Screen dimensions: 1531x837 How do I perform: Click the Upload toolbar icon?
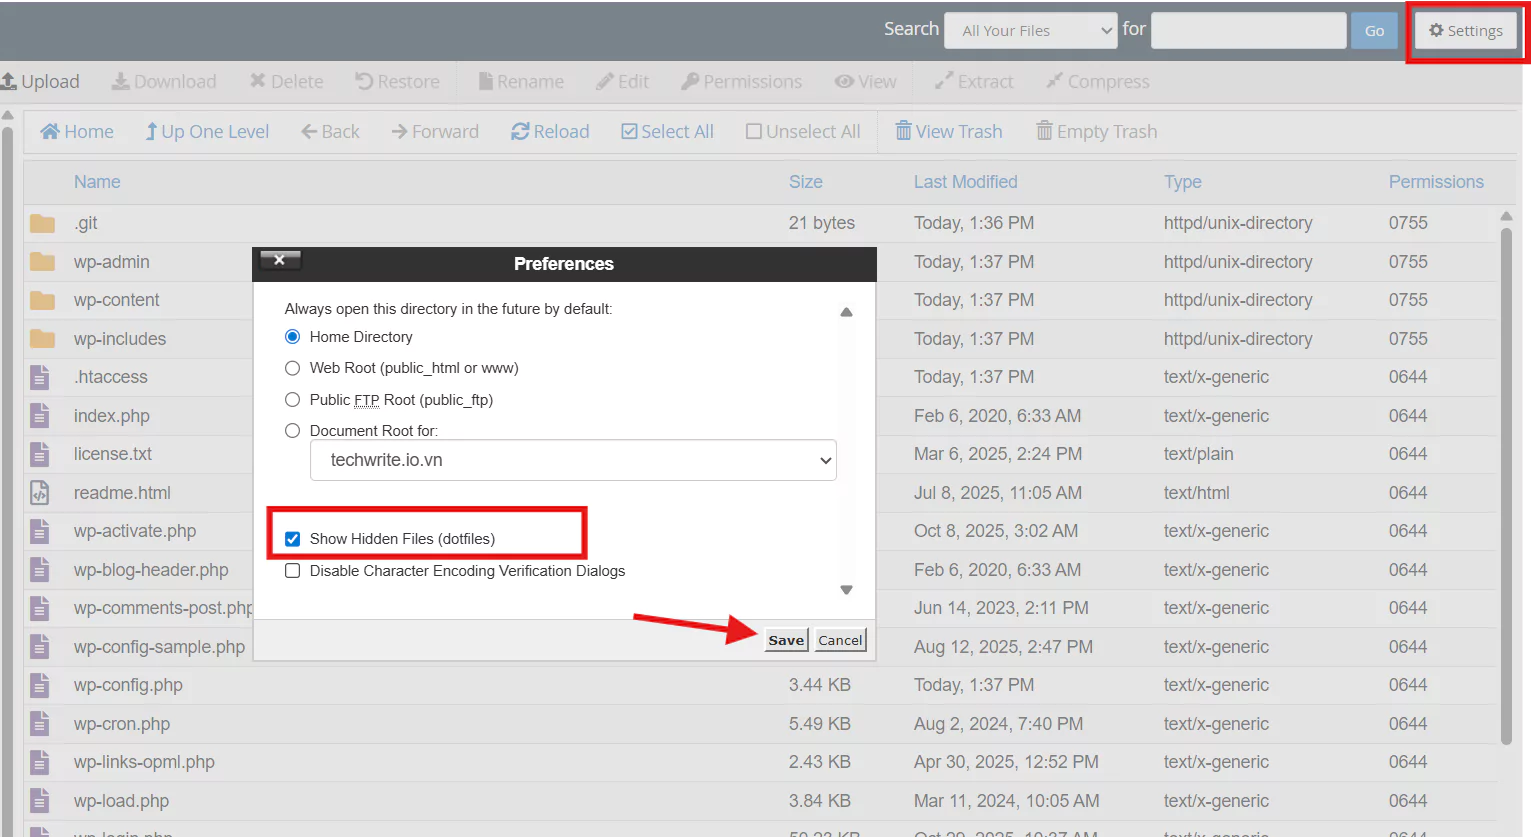tap(10, 82)
